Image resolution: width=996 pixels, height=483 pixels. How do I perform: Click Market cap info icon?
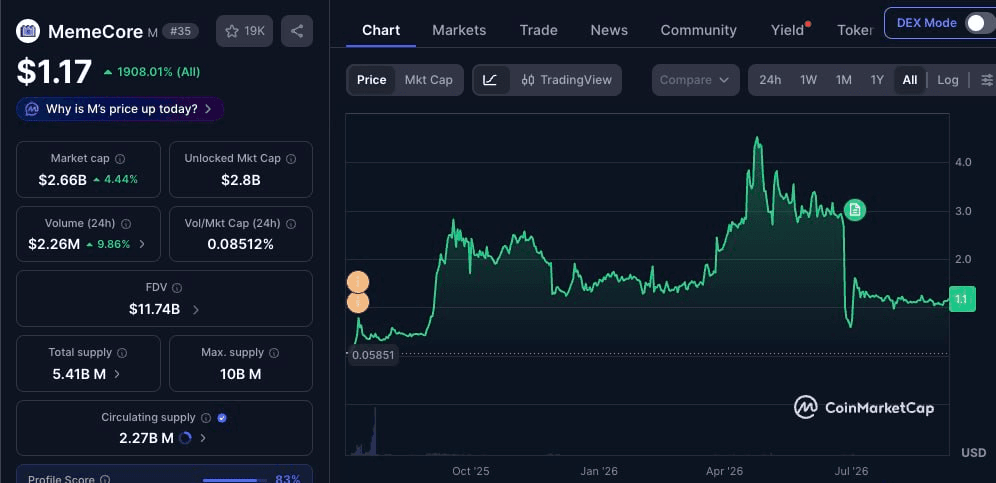point(120,159)
